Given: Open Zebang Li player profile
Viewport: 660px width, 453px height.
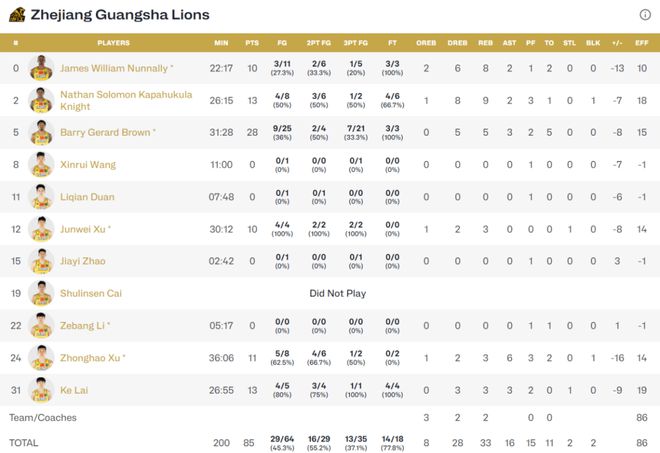Looking at the screenshot, I should pyautogui.click(x=85, y=326).
